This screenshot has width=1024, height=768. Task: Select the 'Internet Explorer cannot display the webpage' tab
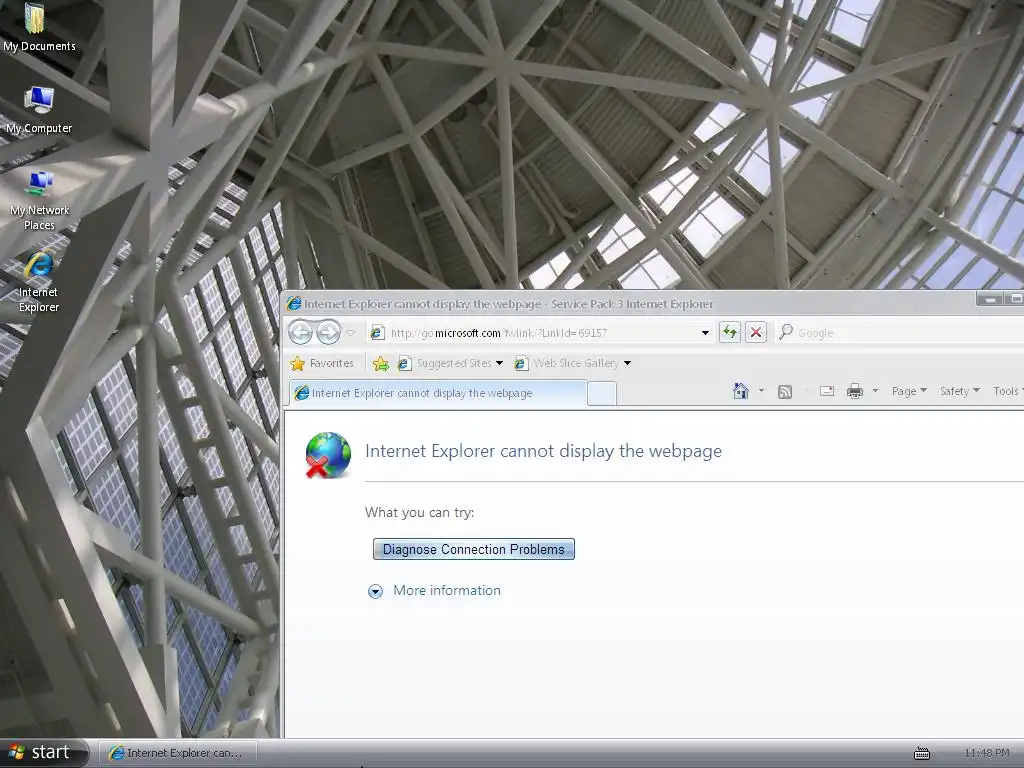[x=438, y=393]
